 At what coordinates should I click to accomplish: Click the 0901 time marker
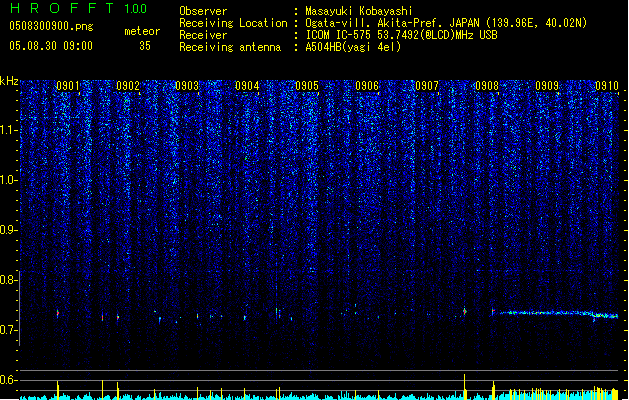point(67,86)
